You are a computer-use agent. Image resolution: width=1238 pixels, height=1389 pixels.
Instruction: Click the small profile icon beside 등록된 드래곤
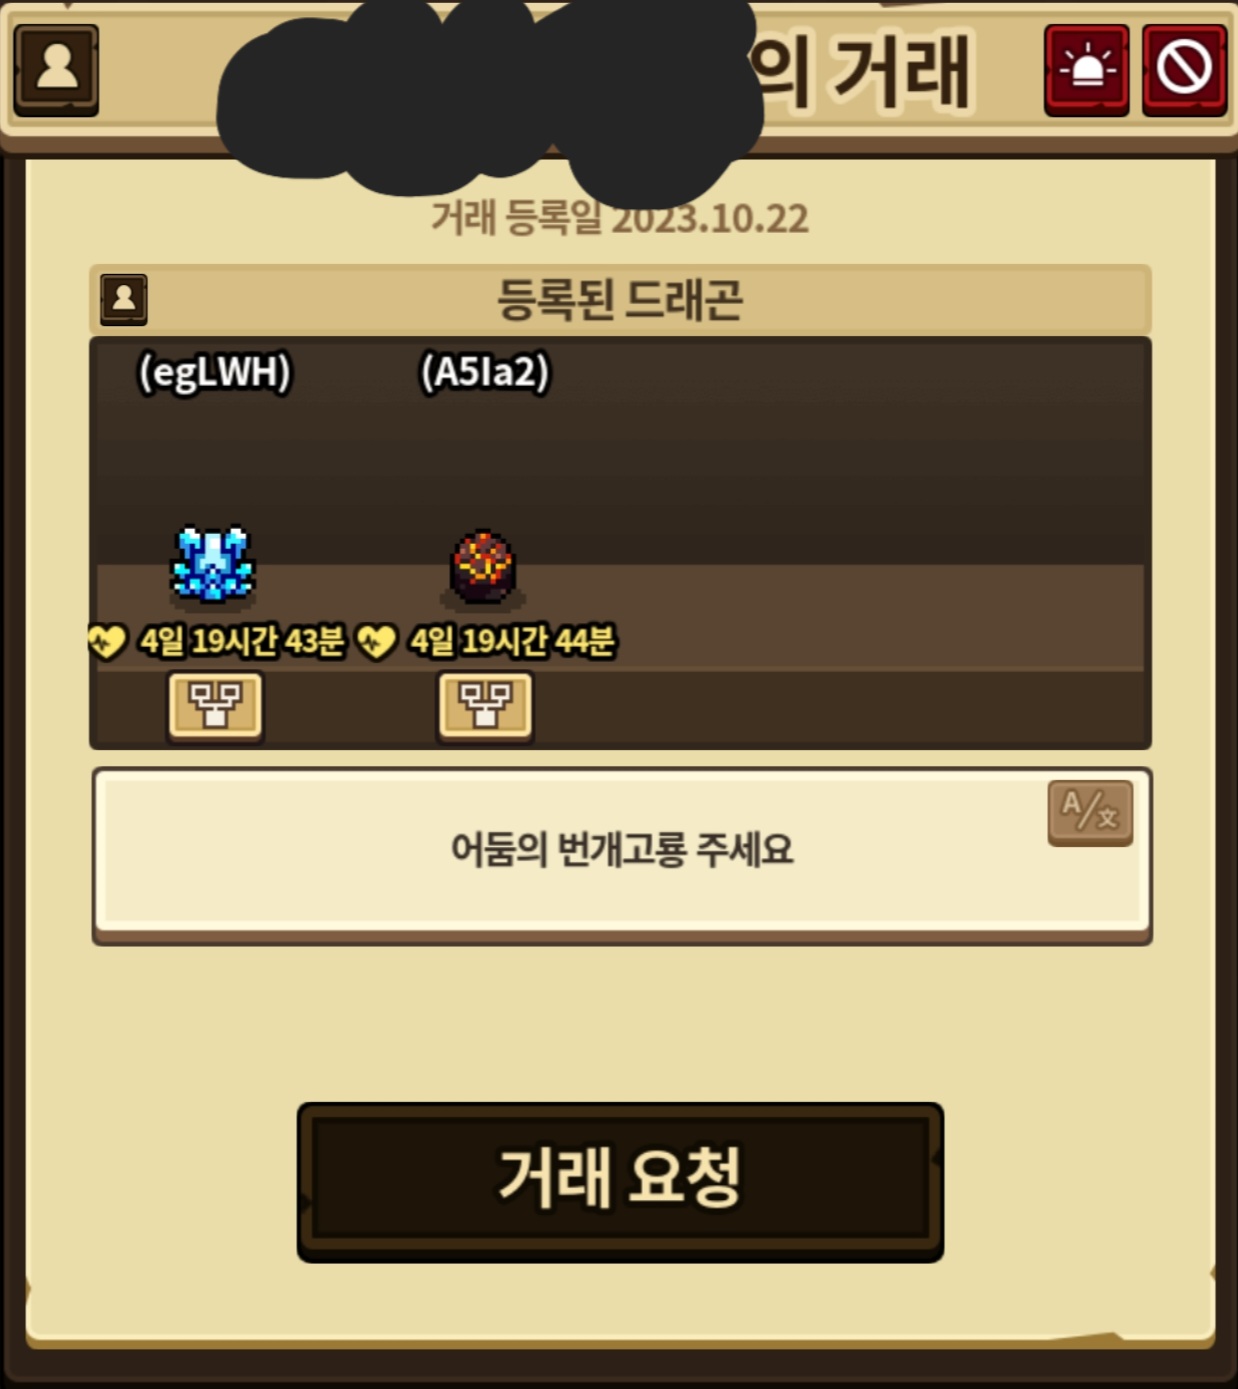click(x=124, y=299)
